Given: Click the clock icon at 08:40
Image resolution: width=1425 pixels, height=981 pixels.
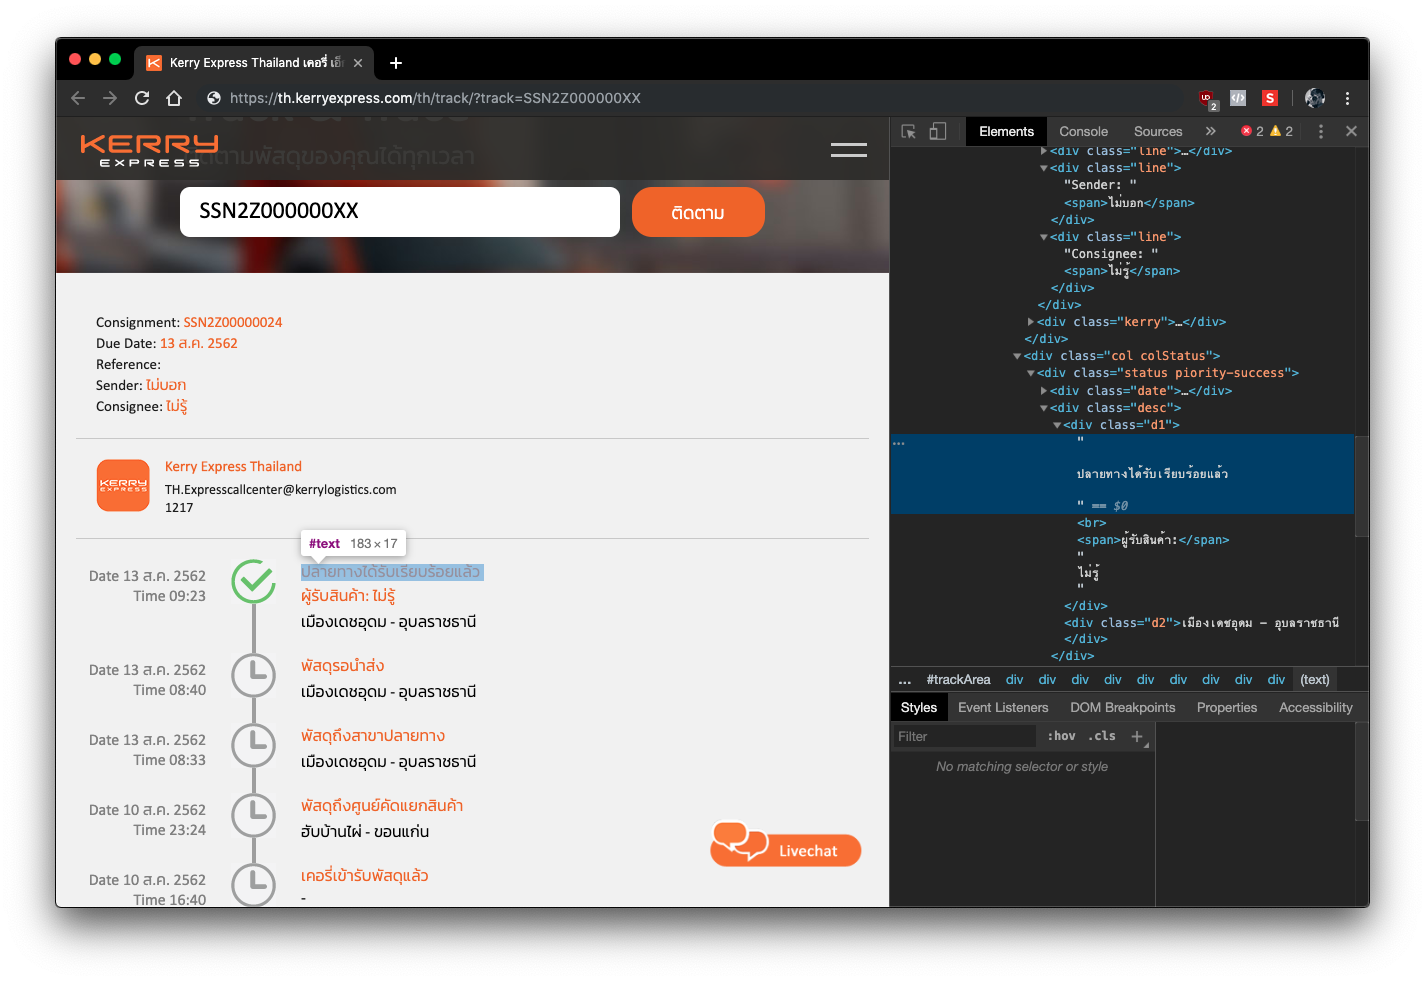Looking at the screenshot, I should 254,675.
